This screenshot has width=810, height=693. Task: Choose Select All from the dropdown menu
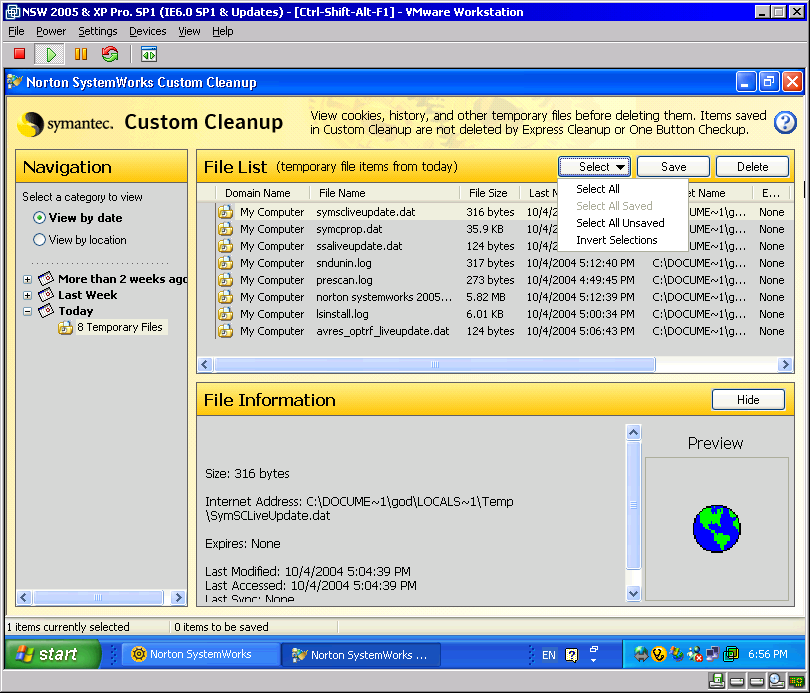tap(598, 189)
